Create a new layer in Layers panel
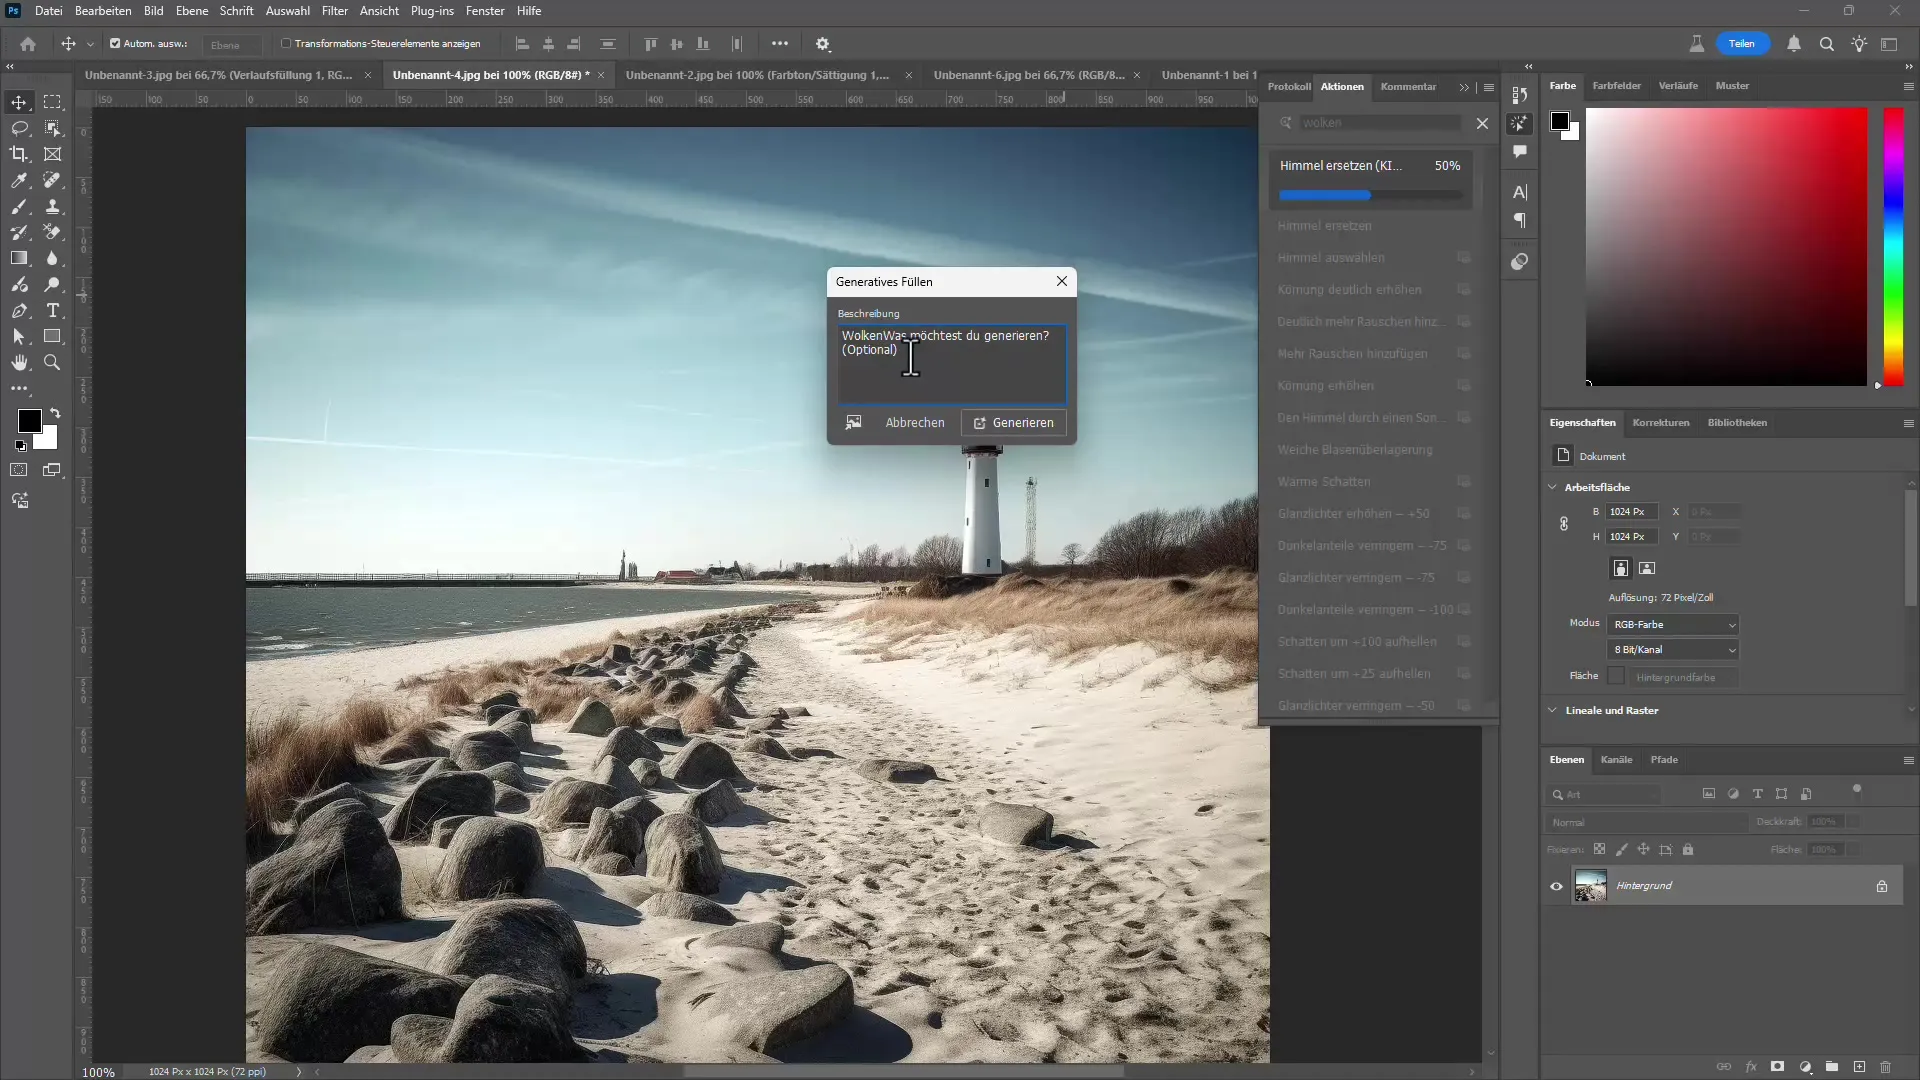Screen dimensions: 1920x1080 point(1859,1067)
